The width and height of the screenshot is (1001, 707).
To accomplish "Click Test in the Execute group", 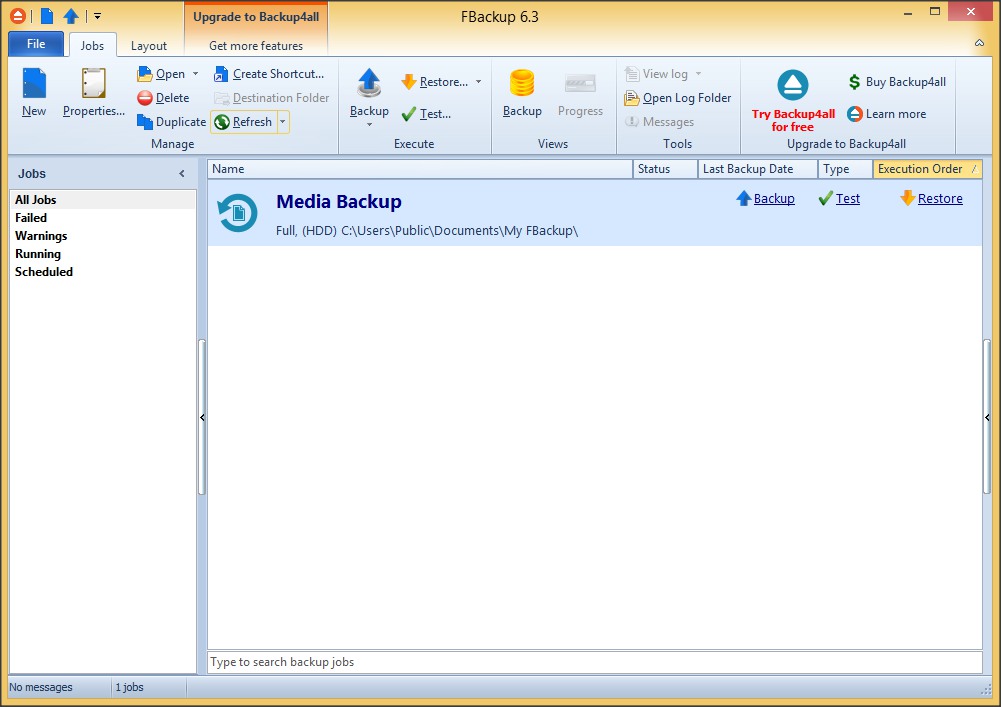I will tap(426, 114).
